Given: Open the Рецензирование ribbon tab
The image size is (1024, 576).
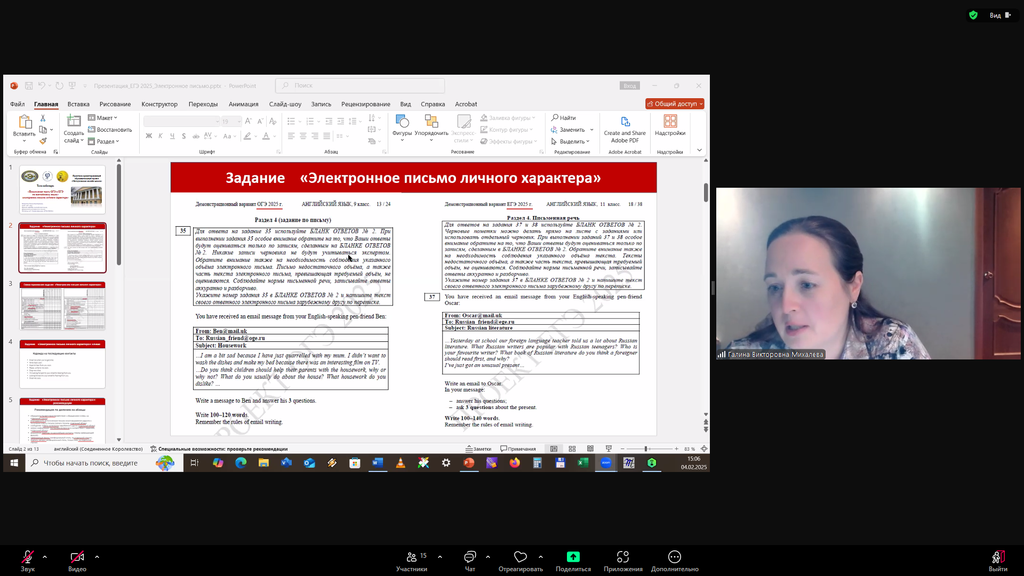Looking at the screenshot, I should coord(366,104).
